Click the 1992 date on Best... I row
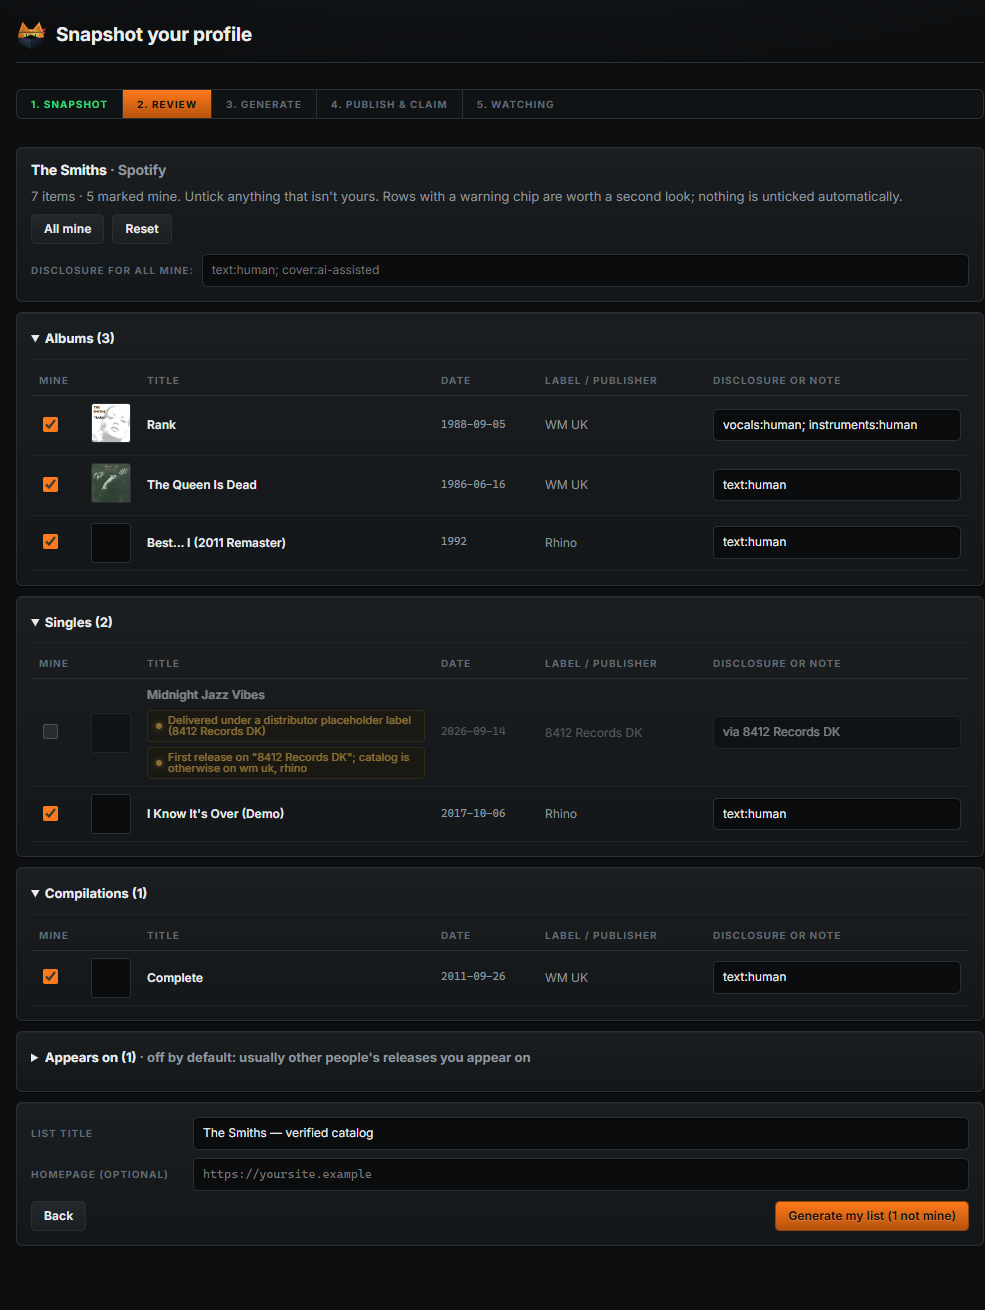The width and height of the screenshot is (985, 1310). point(454,542)
